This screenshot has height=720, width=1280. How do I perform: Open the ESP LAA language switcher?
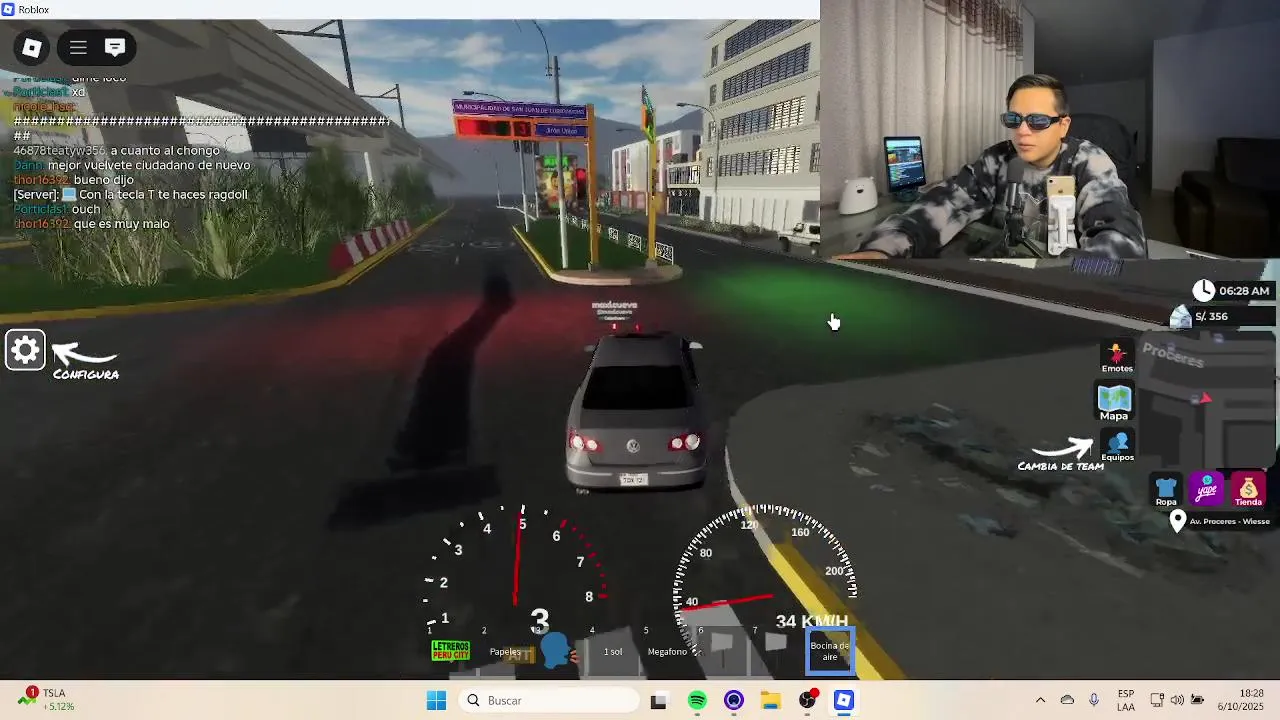pyautogui.click(x=1126, y=700)
